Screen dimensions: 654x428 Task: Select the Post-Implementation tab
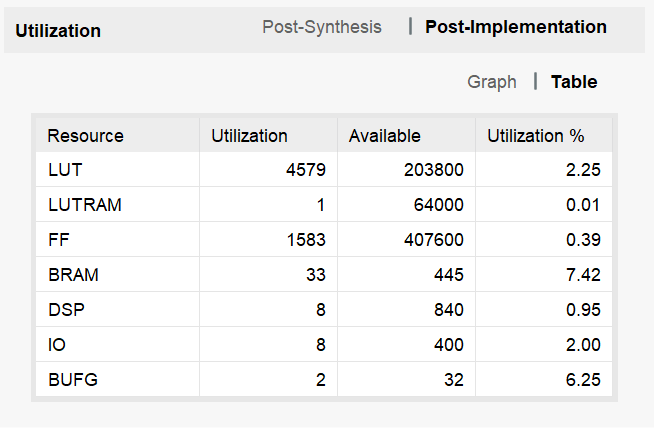point(516,27)
